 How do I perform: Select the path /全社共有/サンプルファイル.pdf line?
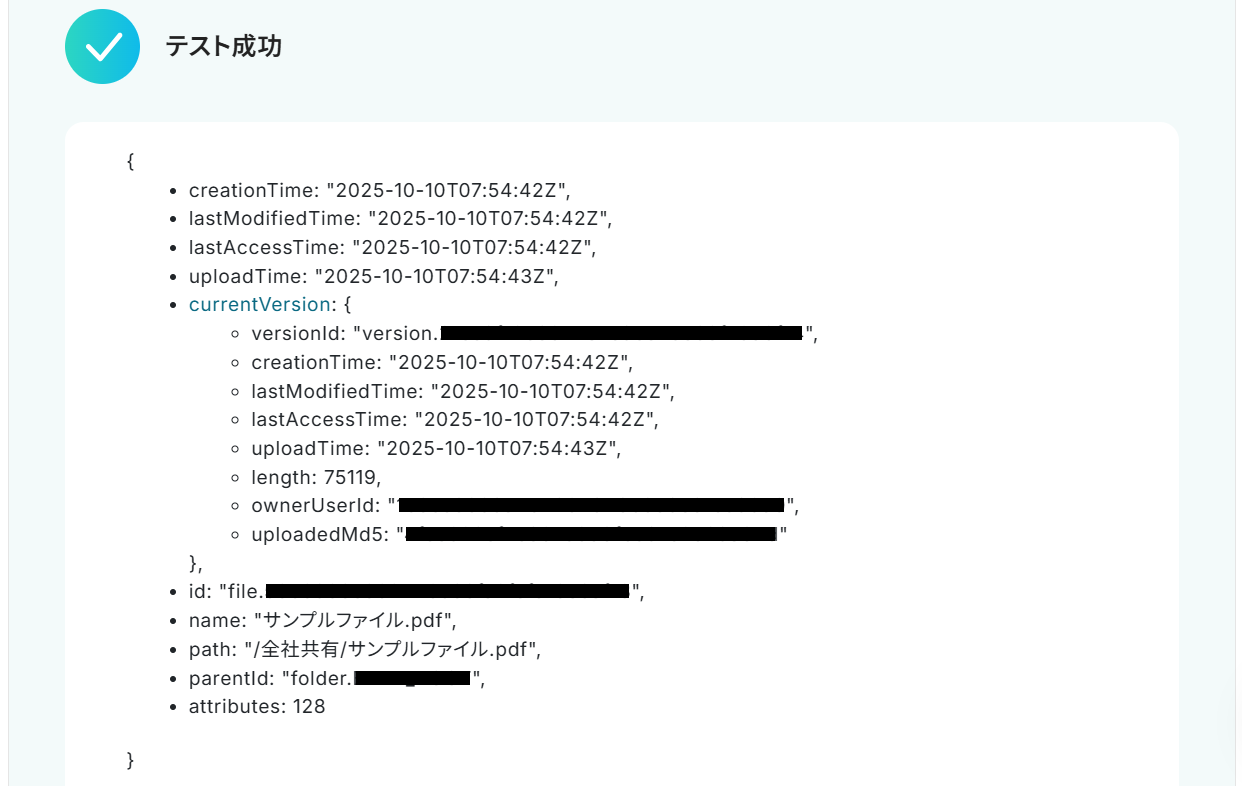[364, 649]
